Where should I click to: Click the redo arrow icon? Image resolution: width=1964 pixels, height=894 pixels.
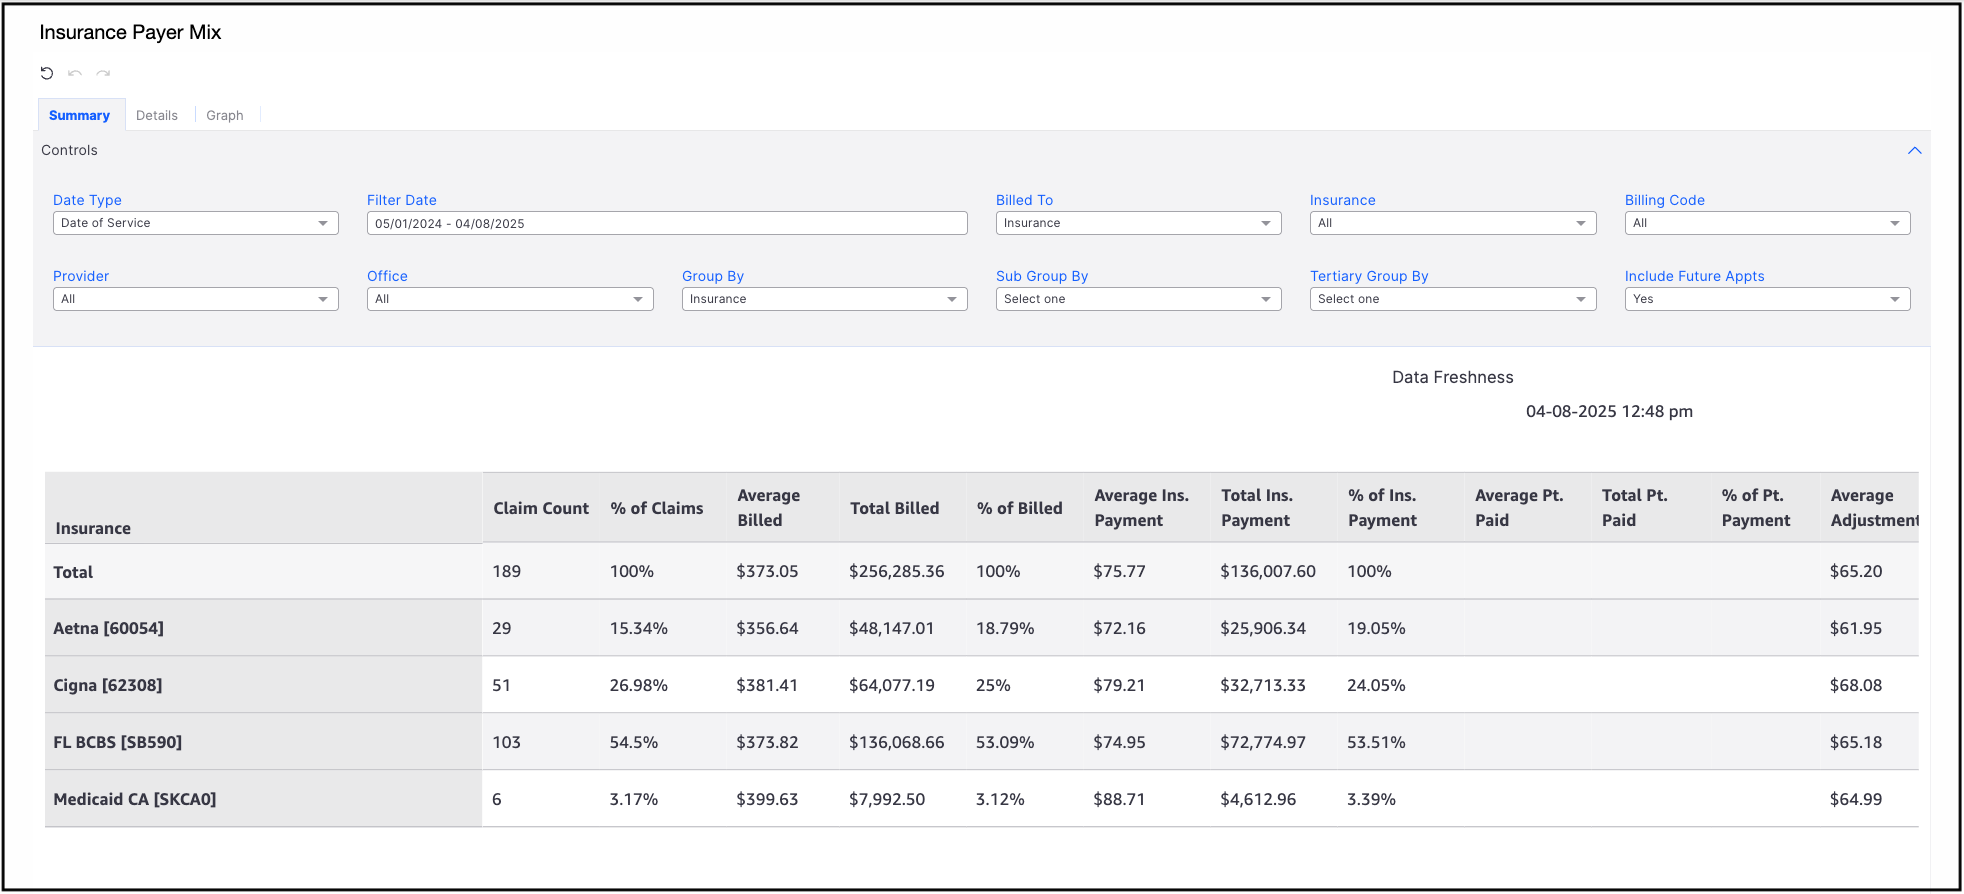103,73
